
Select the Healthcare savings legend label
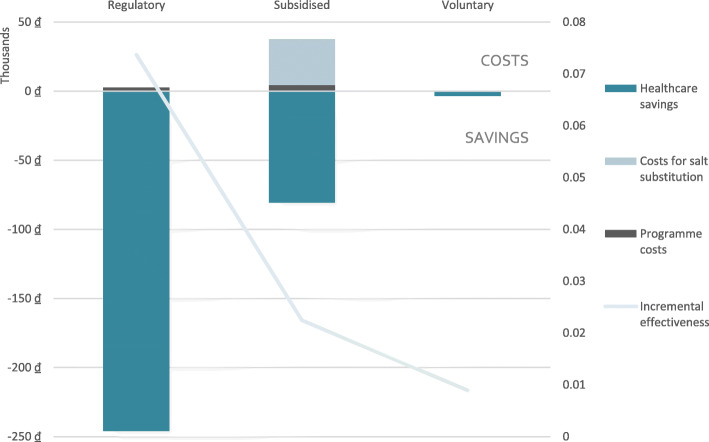[671, 99]
